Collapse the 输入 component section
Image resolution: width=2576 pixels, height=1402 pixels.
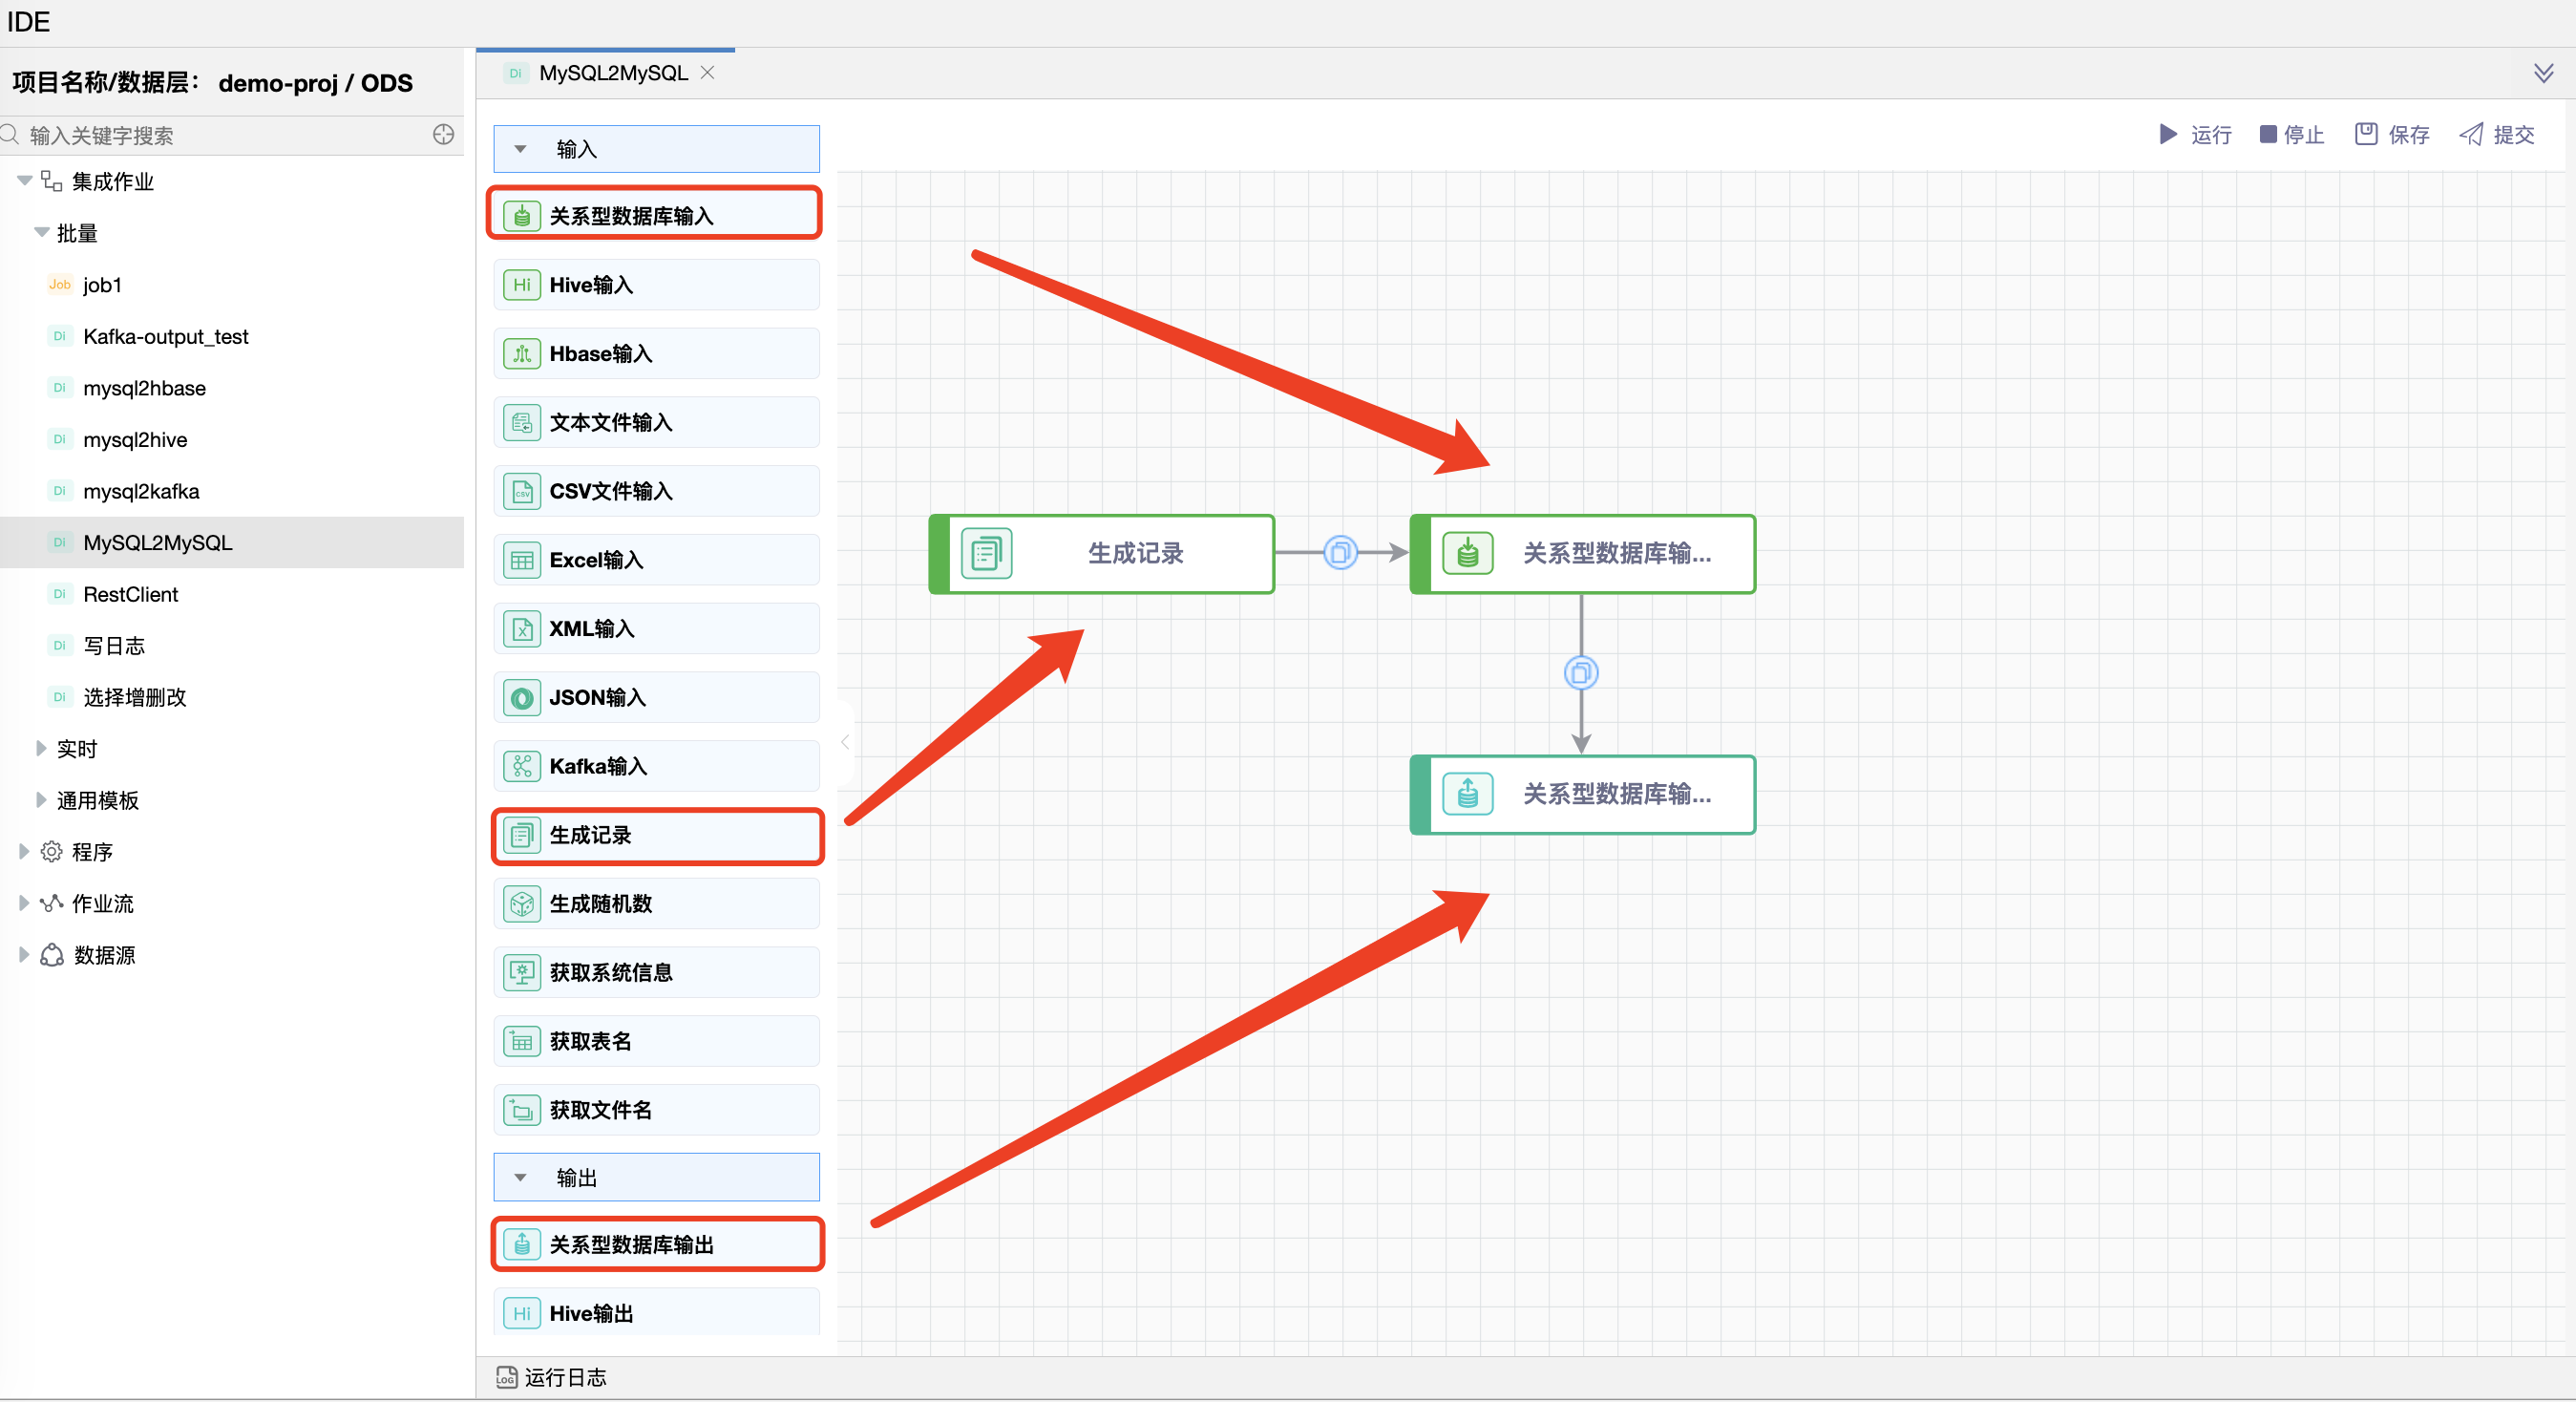tap(519, 148)
